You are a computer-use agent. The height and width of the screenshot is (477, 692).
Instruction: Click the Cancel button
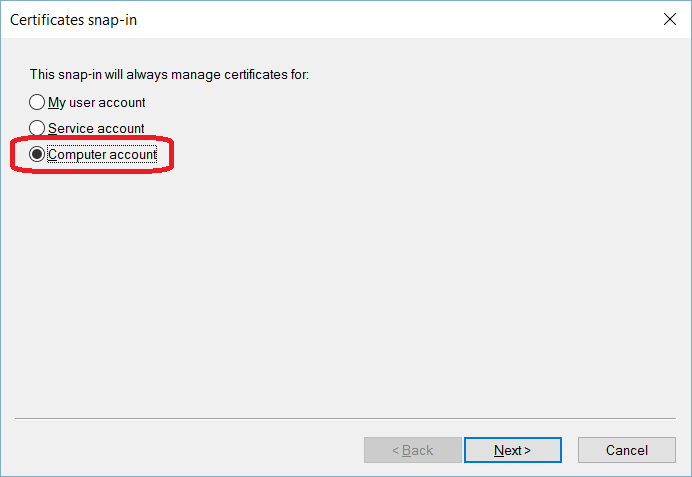[x=626, y=450]
